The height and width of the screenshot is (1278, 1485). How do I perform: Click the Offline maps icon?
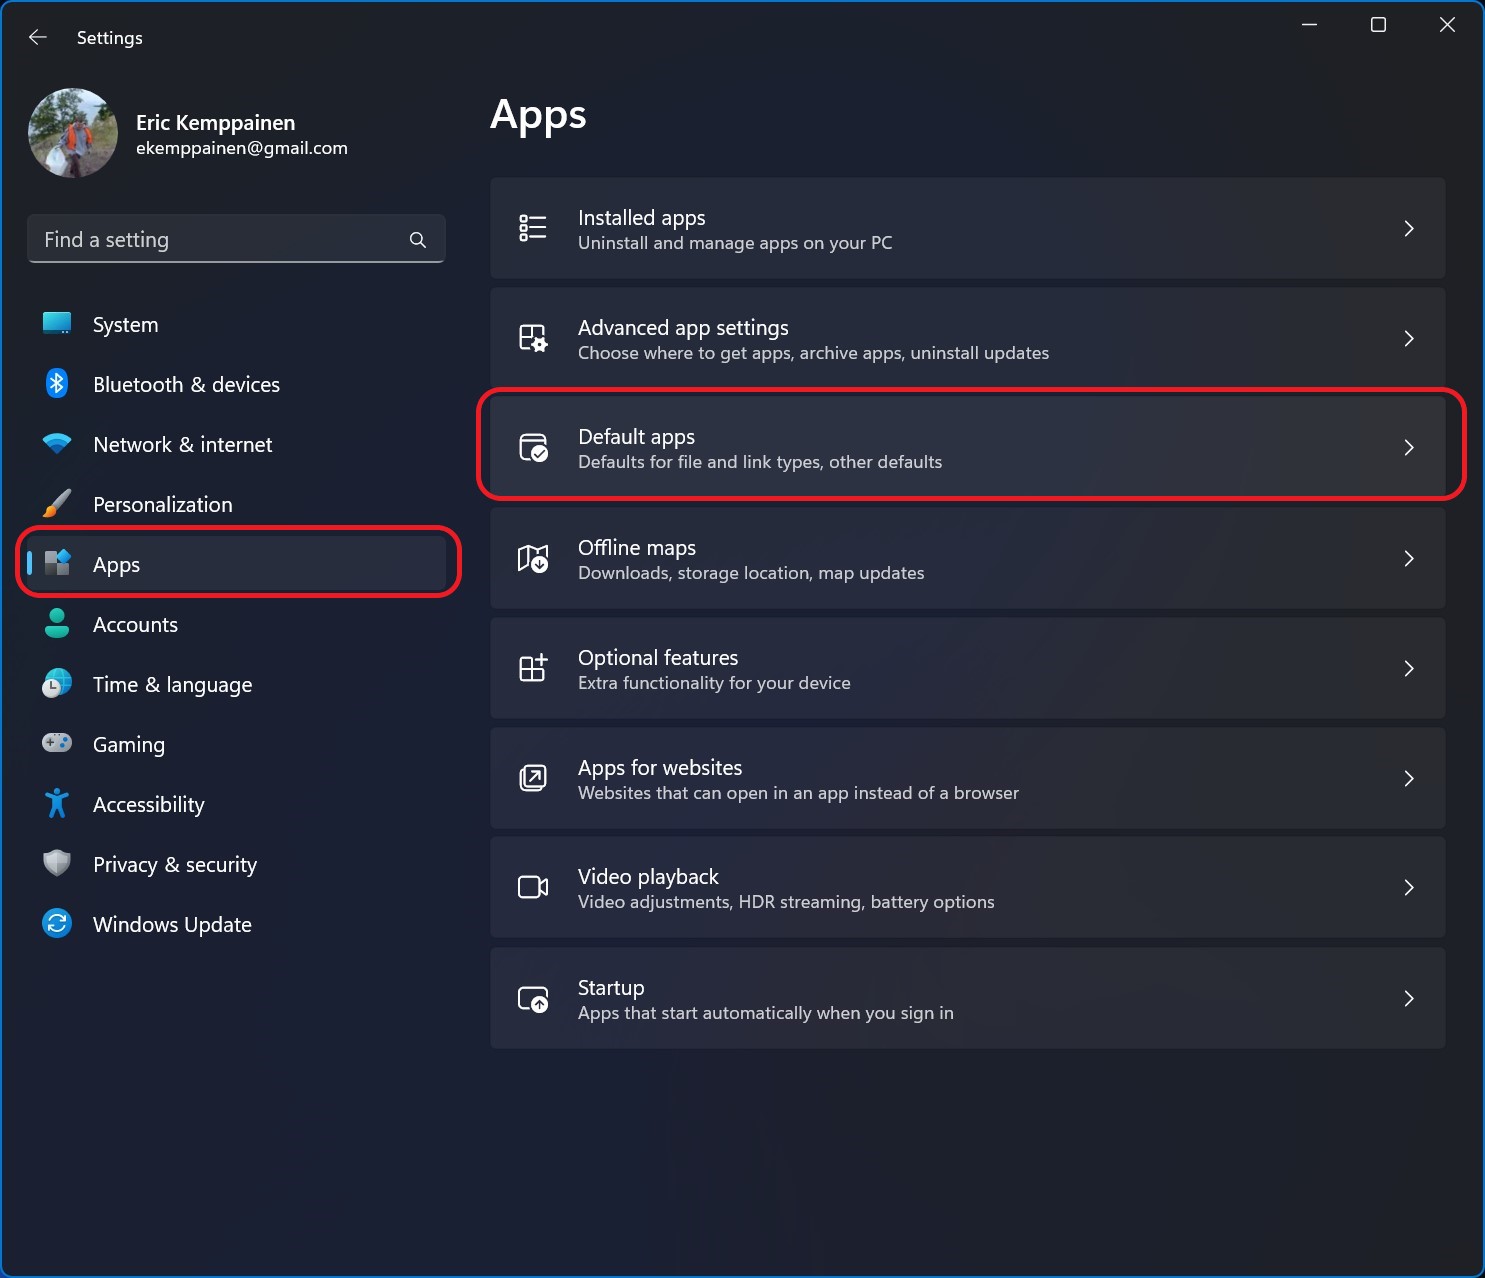coord(533,558)
